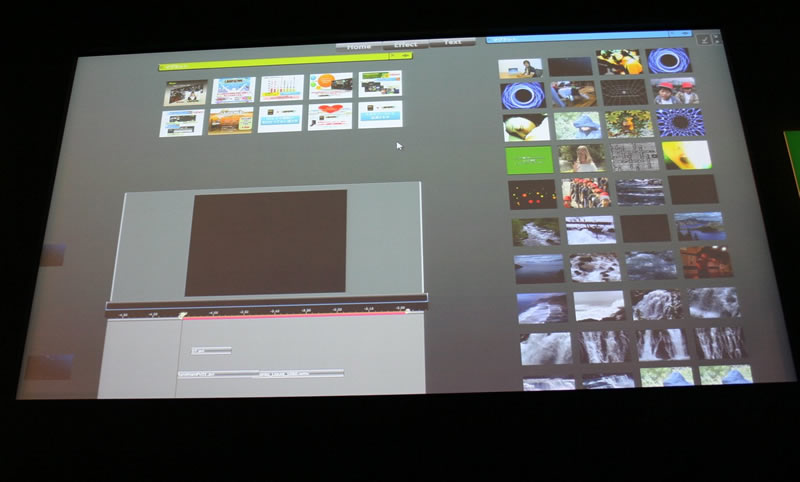Click the timeline playhead marker

click(x=182, y=316)
